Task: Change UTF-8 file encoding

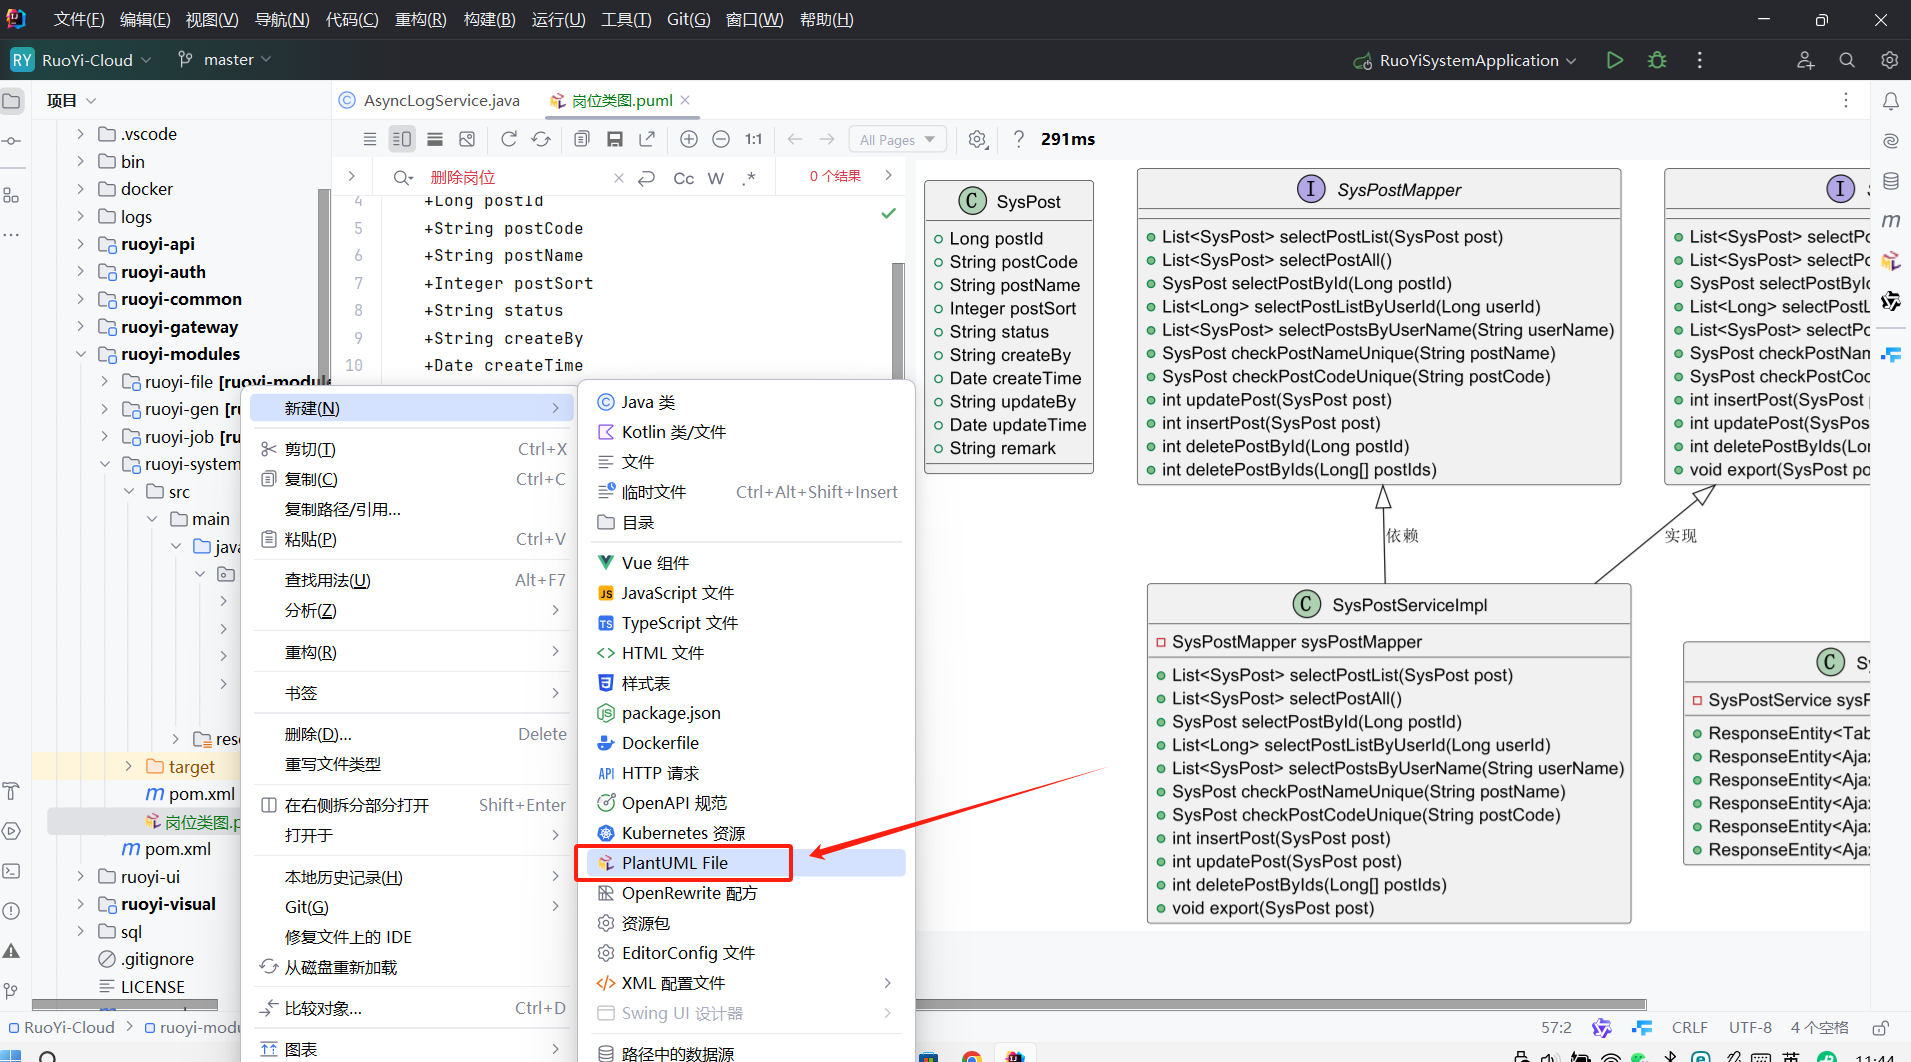Action: point(1750,1027)
